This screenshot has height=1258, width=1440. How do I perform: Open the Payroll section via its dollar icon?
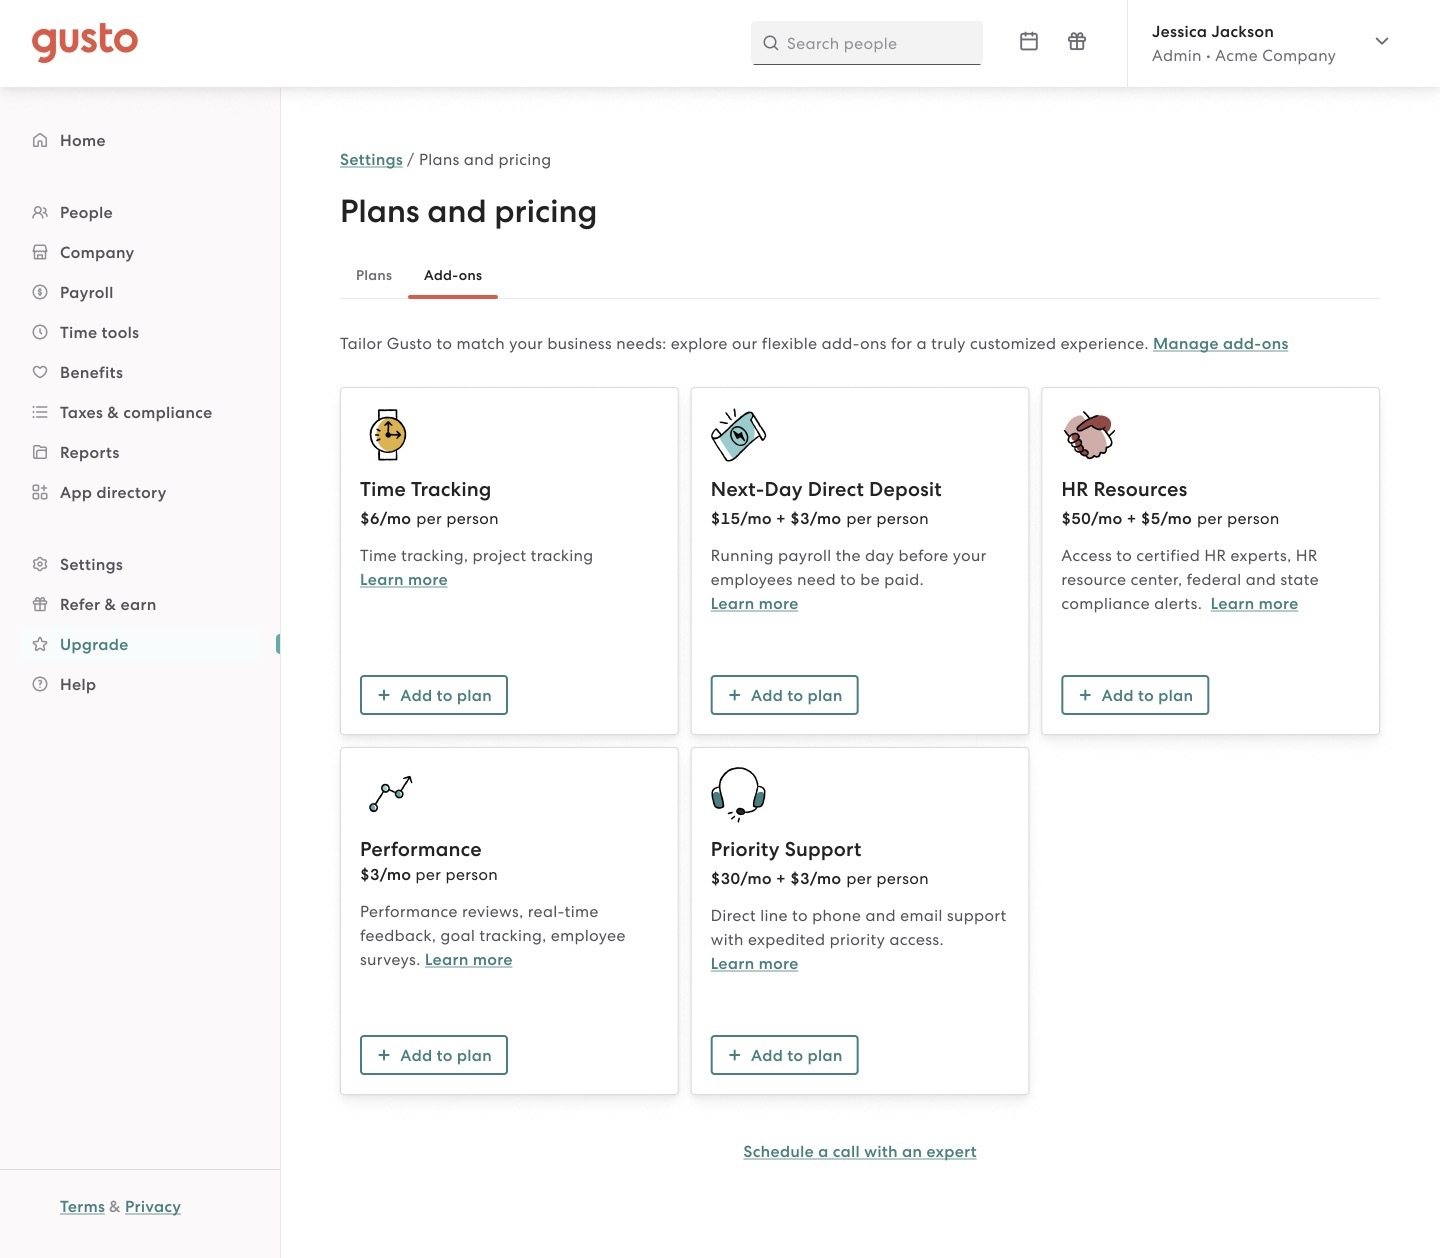pos(39,292)
